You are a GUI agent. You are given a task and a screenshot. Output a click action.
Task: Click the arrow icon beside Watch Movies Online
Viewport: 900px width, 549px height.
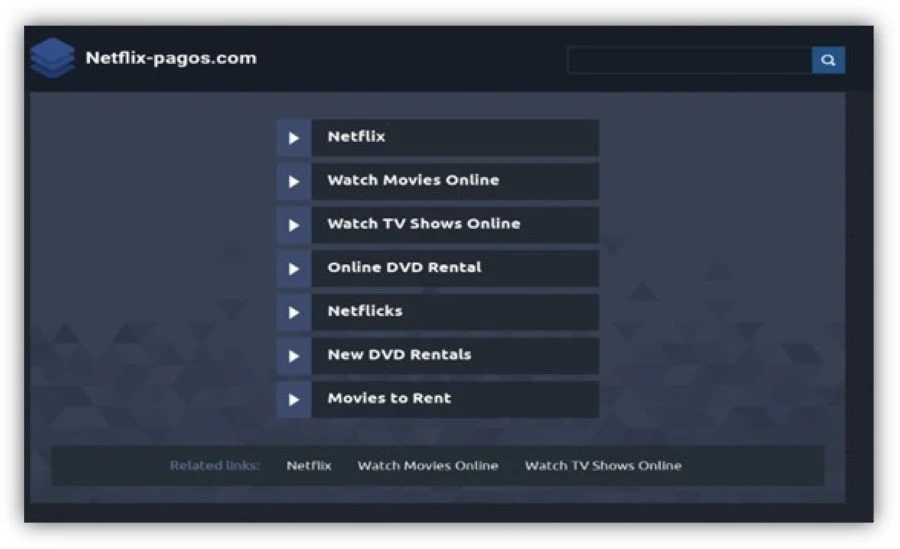(x=293, y=181)
